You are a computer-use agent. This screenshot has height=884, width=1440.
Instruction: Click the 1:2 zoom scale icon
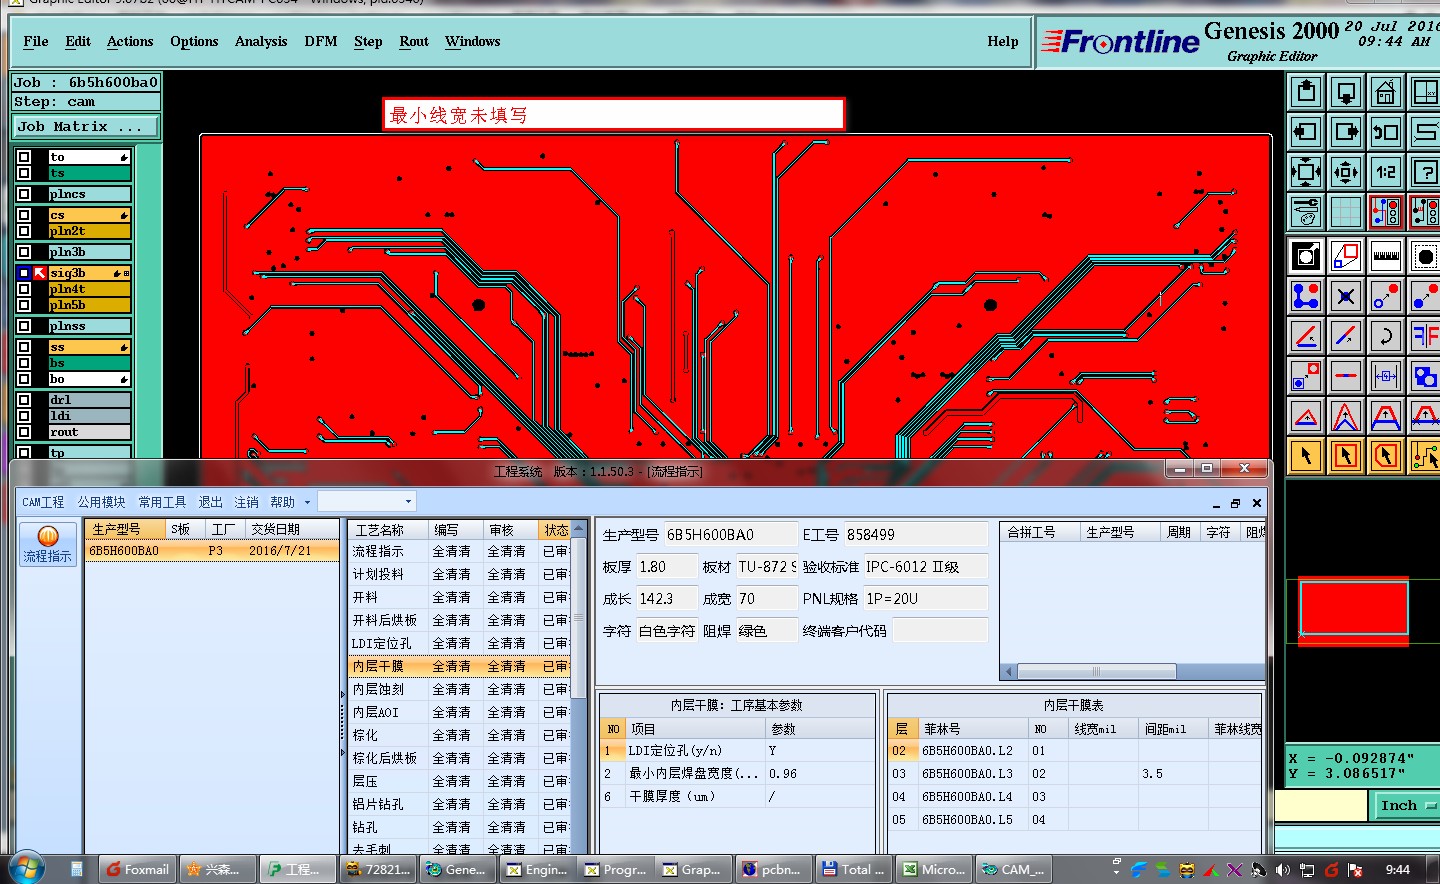click(1385, 172)
